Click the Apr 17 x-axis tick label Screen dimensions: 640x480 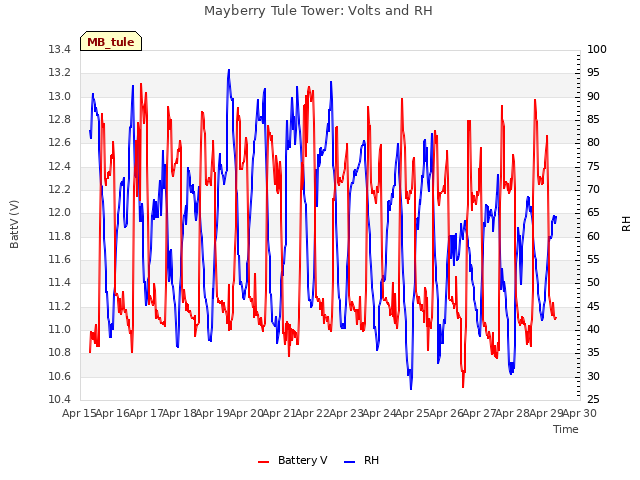pyautogui.click(x=146, y=413)
